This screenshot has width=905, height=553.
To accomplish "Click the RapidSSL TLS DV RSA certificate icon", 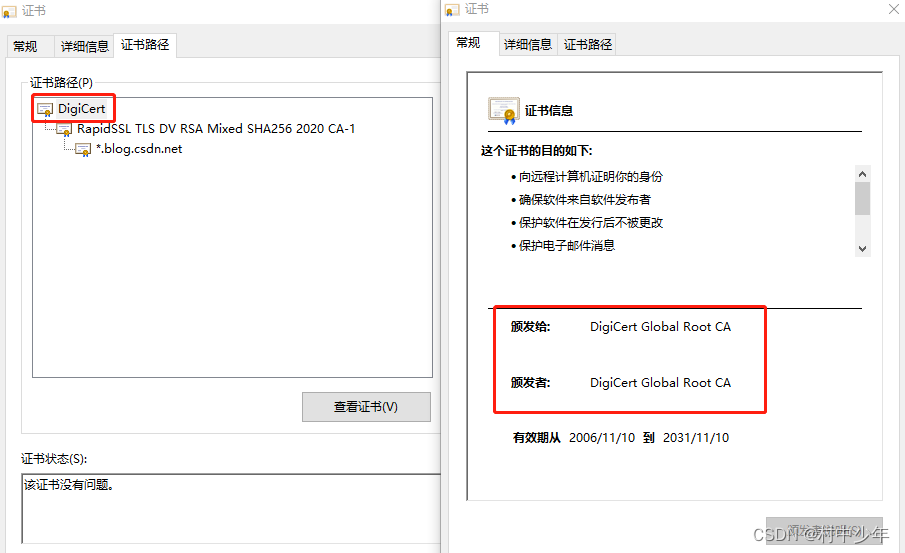I will 64,129.
